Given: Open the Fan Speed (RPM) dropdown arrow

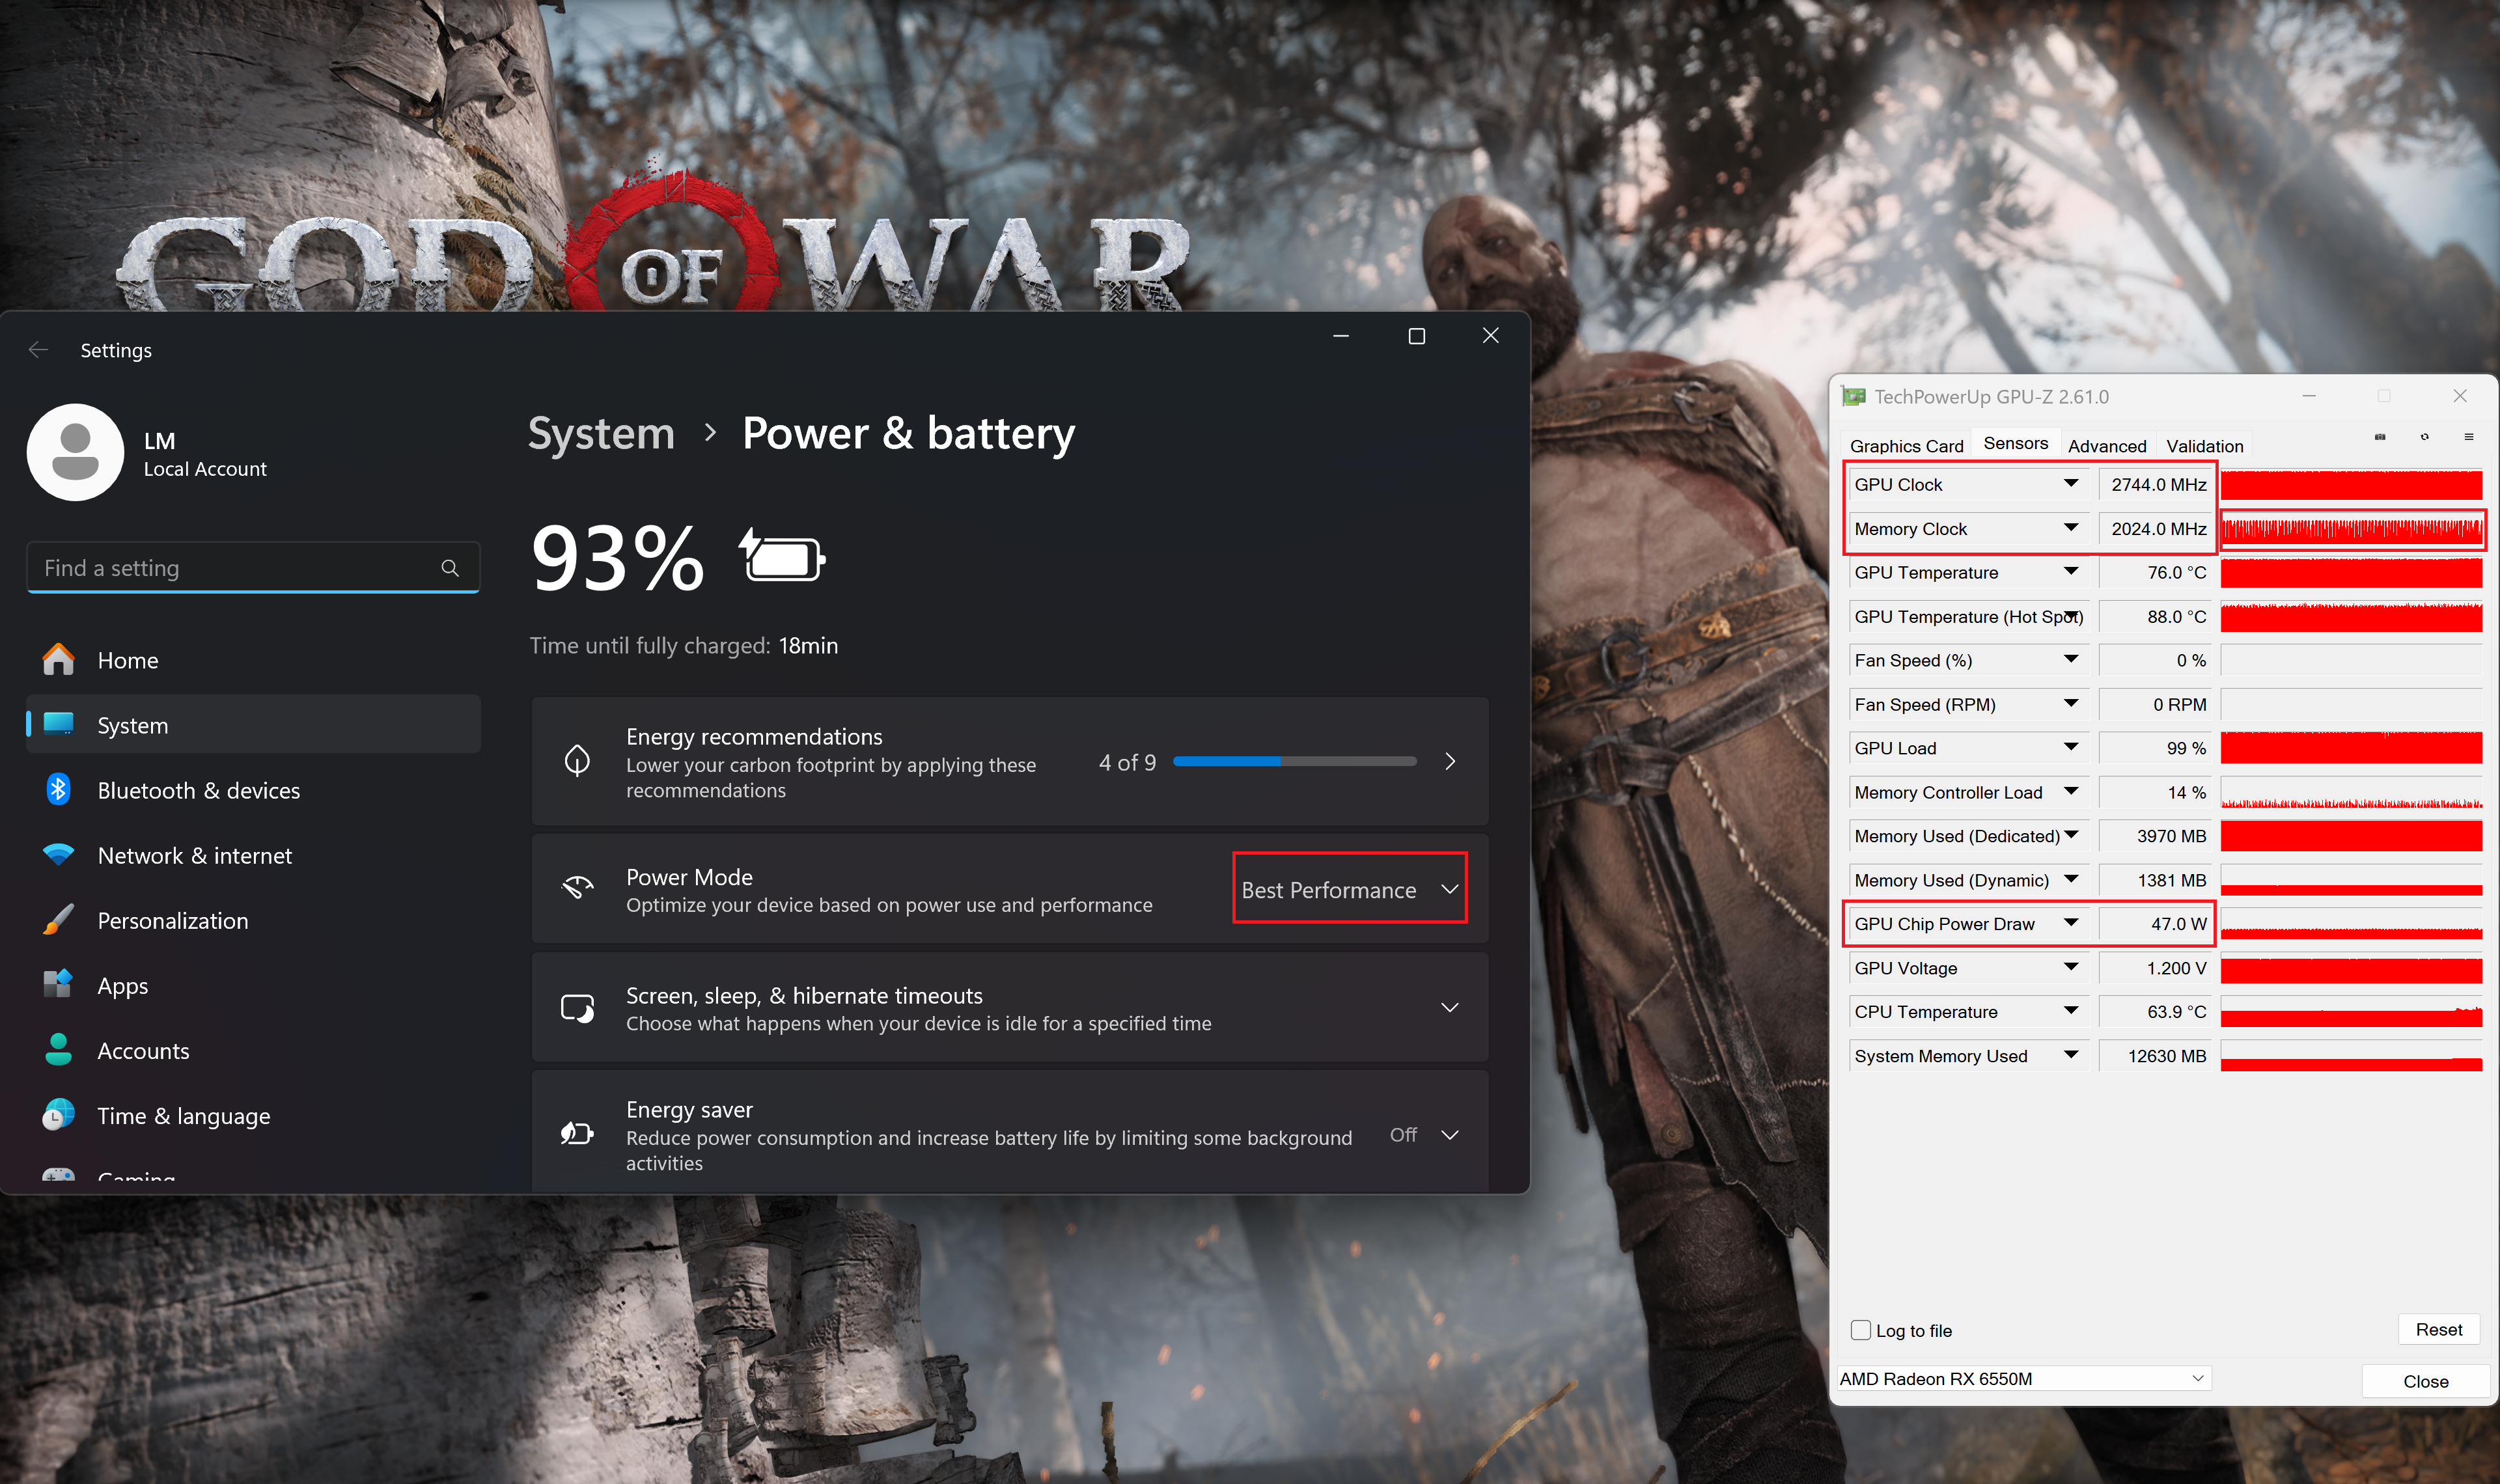Looking at the screenshot, I should [x=2071, y=704].
